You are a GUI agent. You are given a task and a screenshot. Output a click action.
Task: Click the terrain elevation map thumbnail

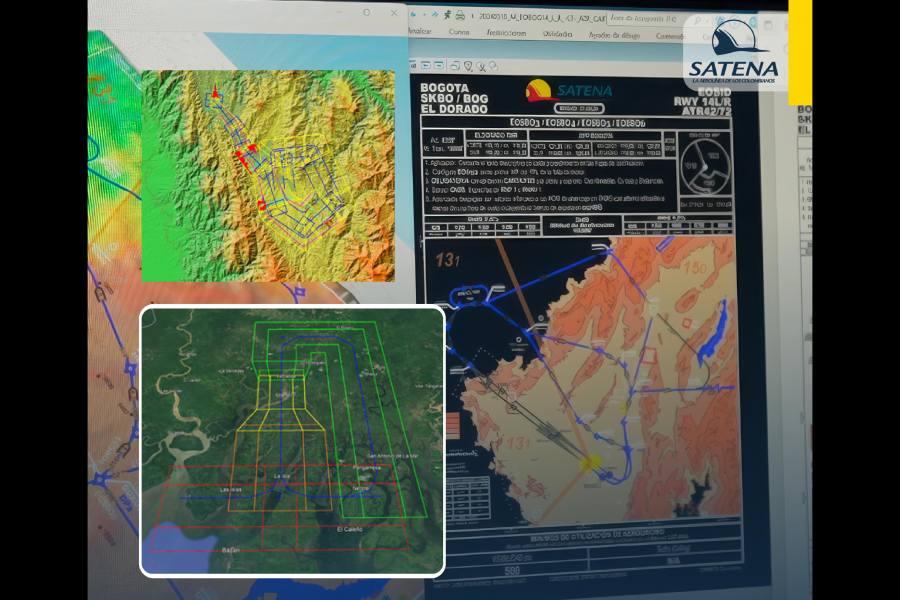[x=268, y=176]
